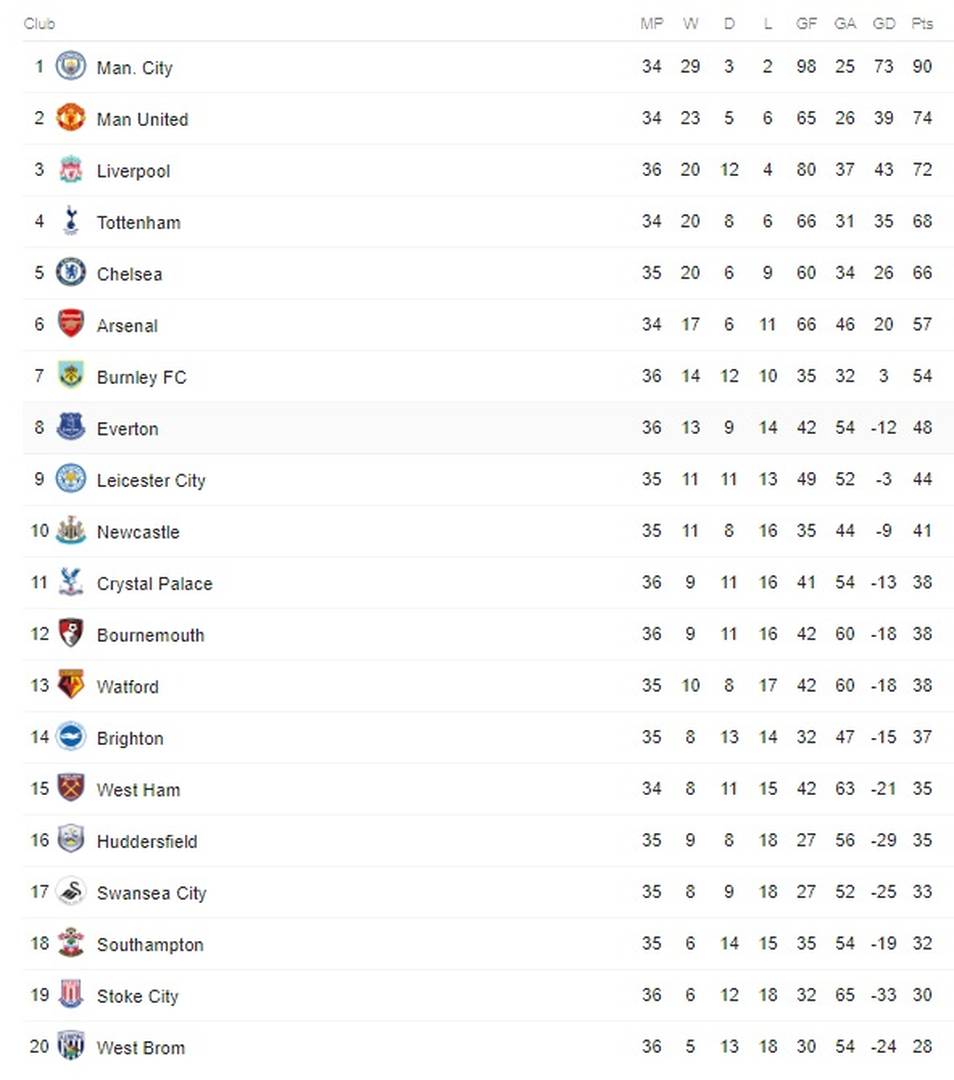Click the Stoke City points value 30
954x1080 pixels.
tap(922, 995)
